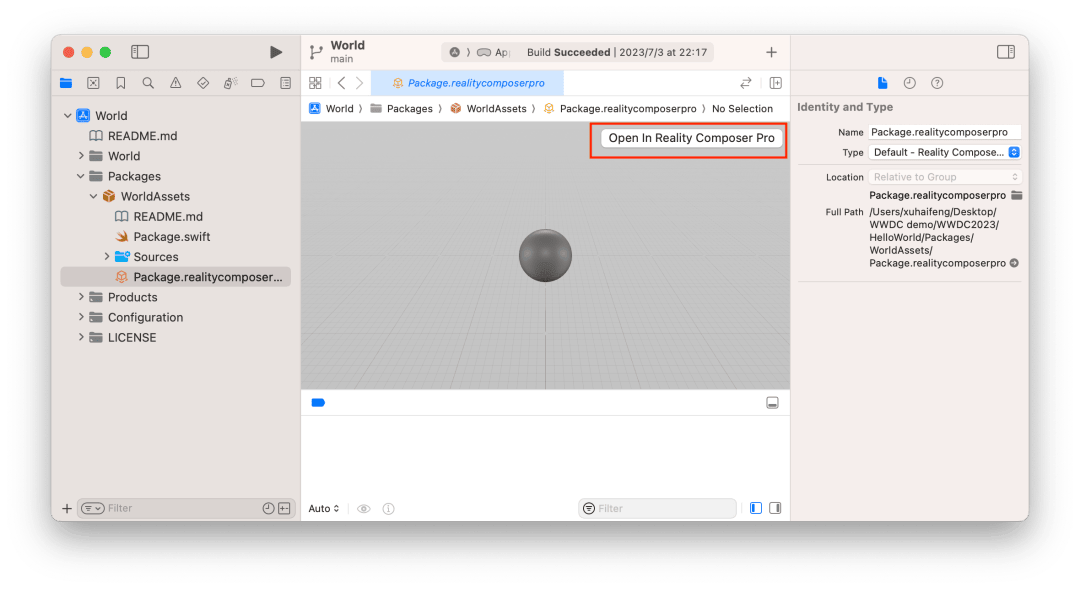Toggle the inspector panel visibility
The width and height of the screenshot is (1080, 589).
click(x=1006, y=52)
